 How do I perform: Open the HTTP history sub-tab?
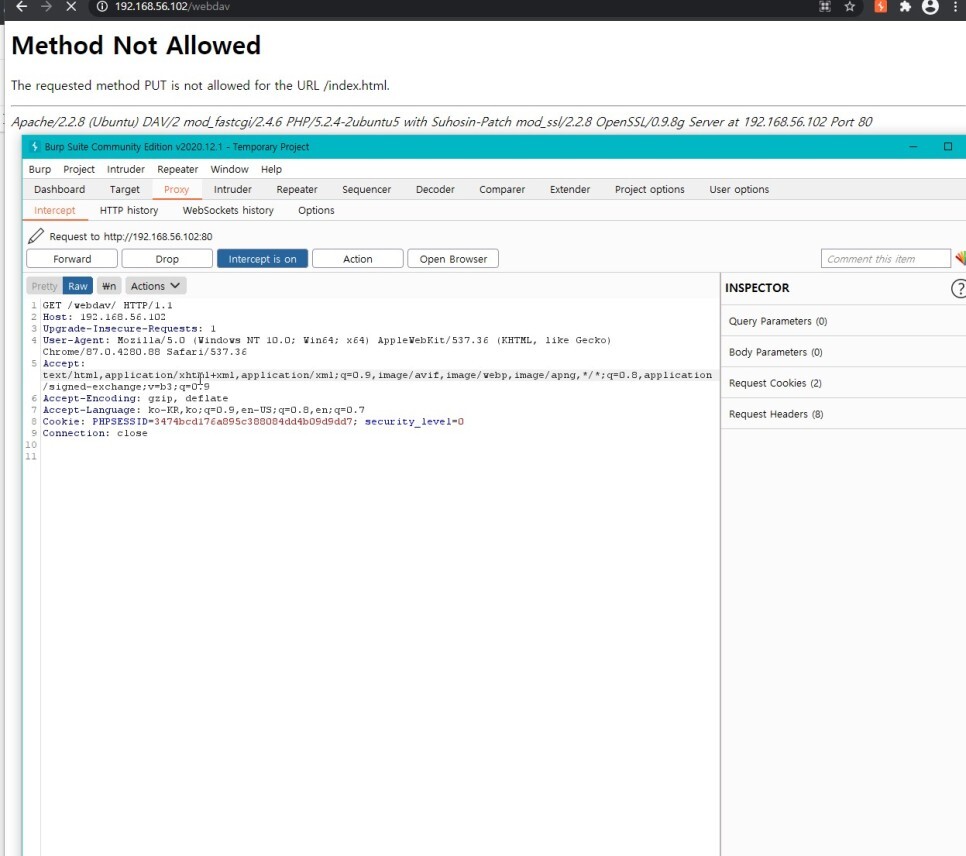(129, 210)
